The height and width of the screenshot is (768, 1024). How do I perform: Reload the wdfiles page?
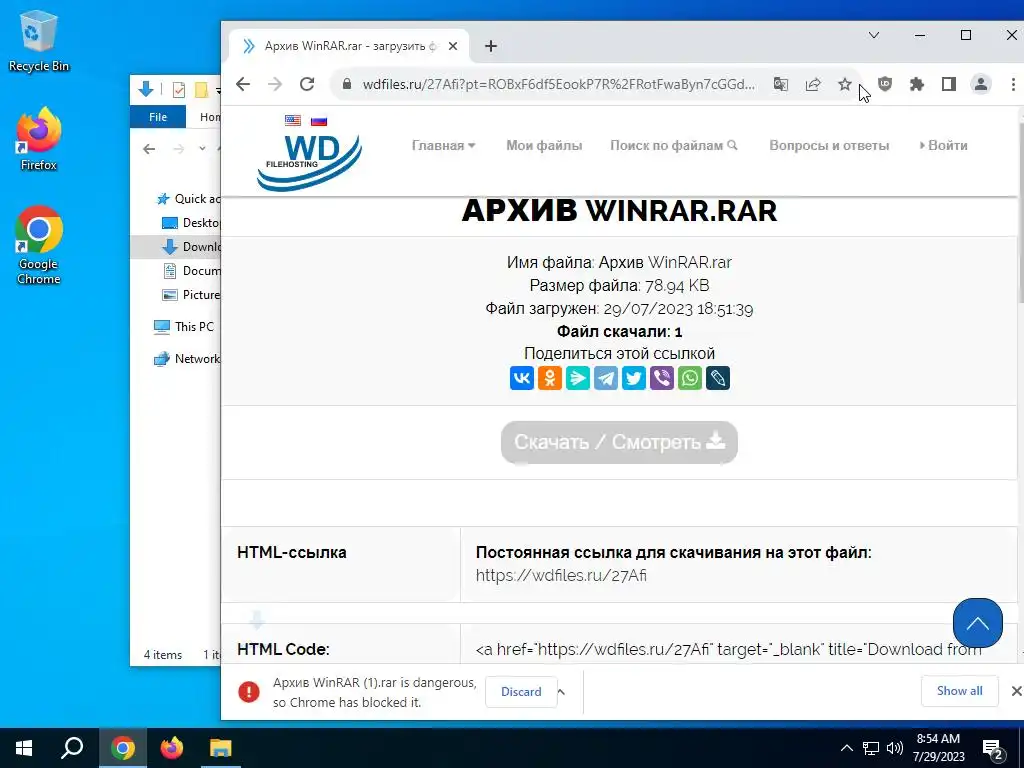click(x=307, y=84)
